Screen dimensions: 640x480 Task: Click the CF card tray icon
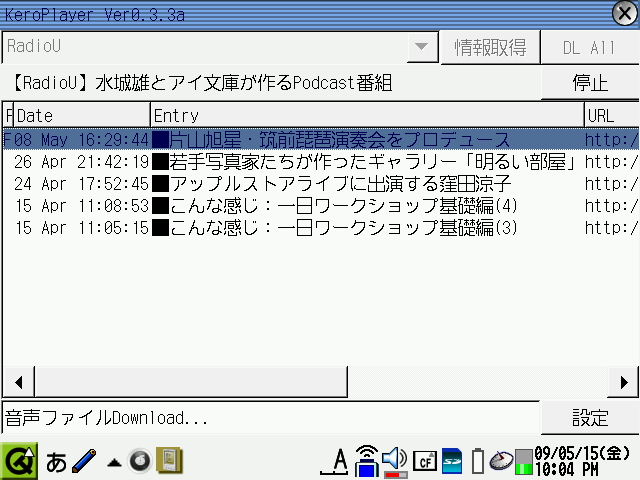pos(425,462)
